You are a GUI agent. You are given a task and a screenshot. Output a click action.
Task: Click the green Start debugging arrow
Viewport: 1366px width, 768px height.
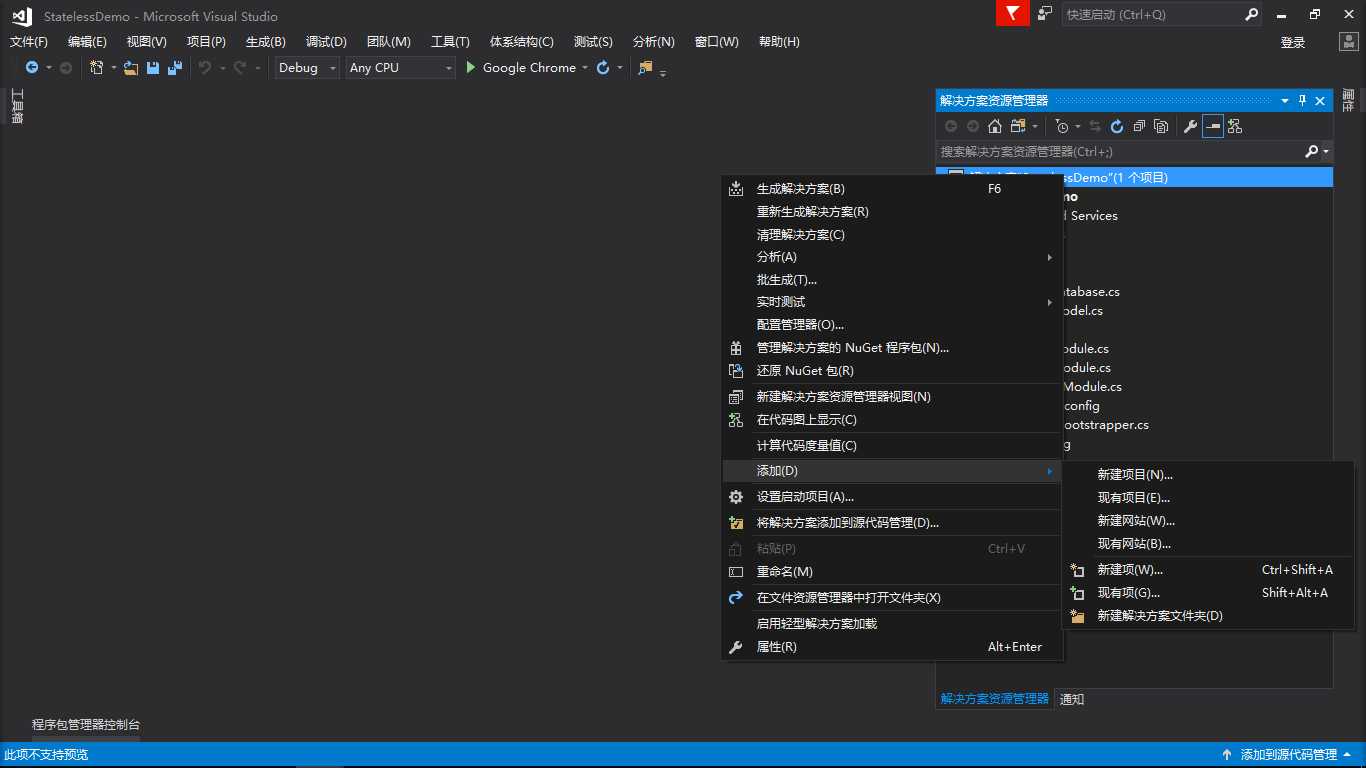click(471, 68)
